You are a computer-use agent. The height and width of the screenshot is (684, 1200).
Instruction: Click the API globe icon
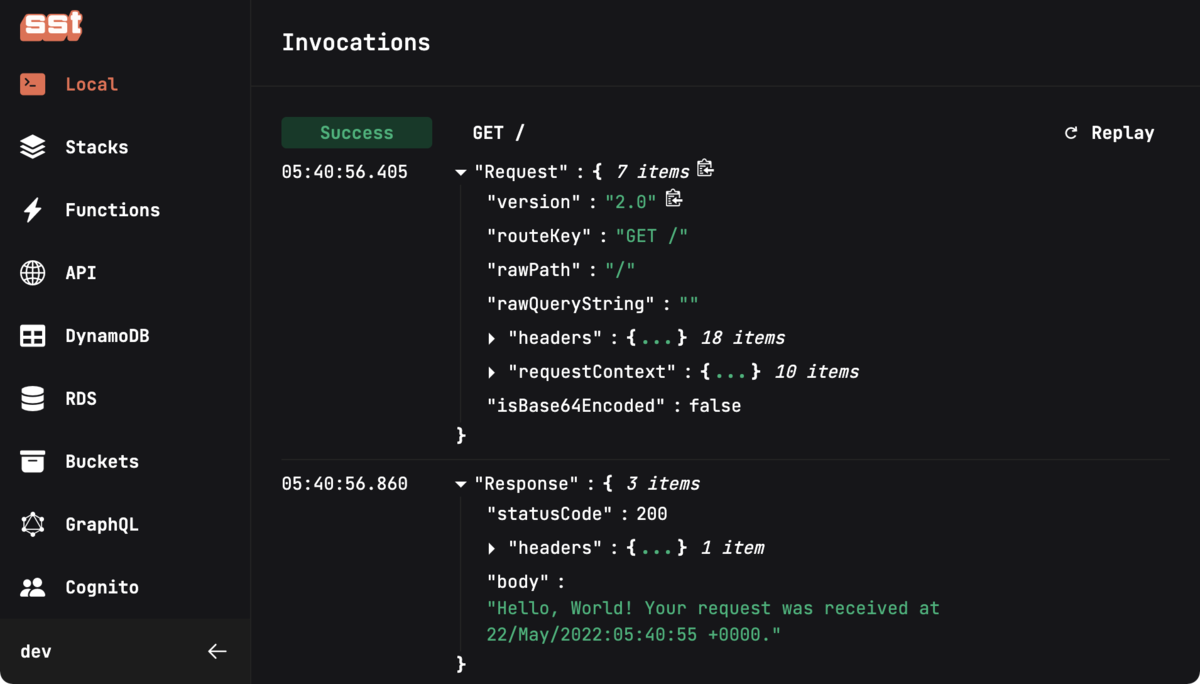33,273
